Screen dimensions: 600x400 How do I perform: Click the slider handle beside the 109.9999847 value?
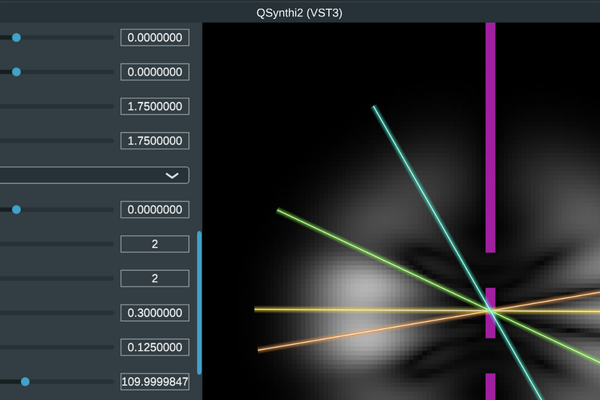[25, 381]
